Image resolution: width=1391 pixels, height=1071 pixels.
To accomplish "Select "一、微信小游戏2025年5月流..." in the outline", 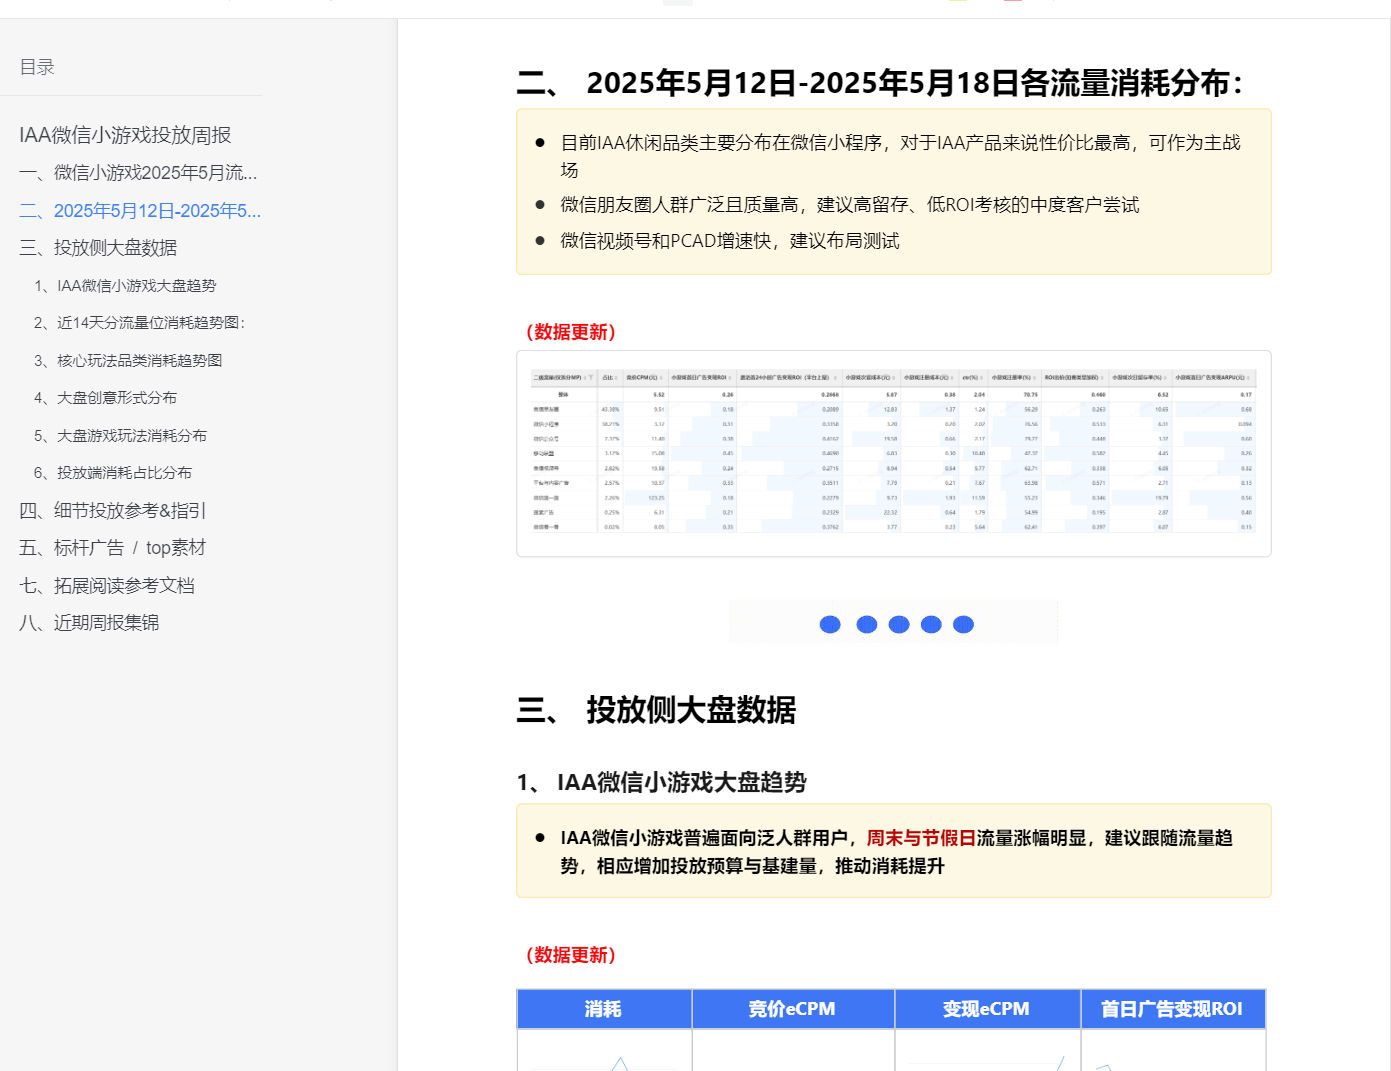I will [140, 172].
